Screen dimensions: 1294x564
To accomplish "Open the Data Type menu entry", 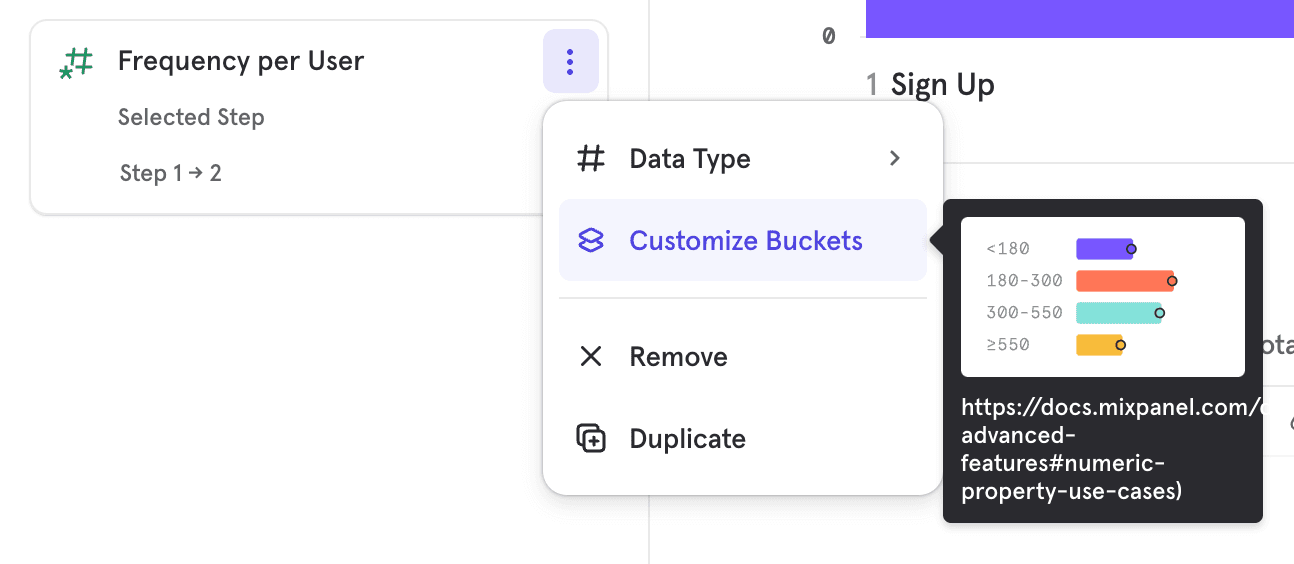I will click(690, 158).
